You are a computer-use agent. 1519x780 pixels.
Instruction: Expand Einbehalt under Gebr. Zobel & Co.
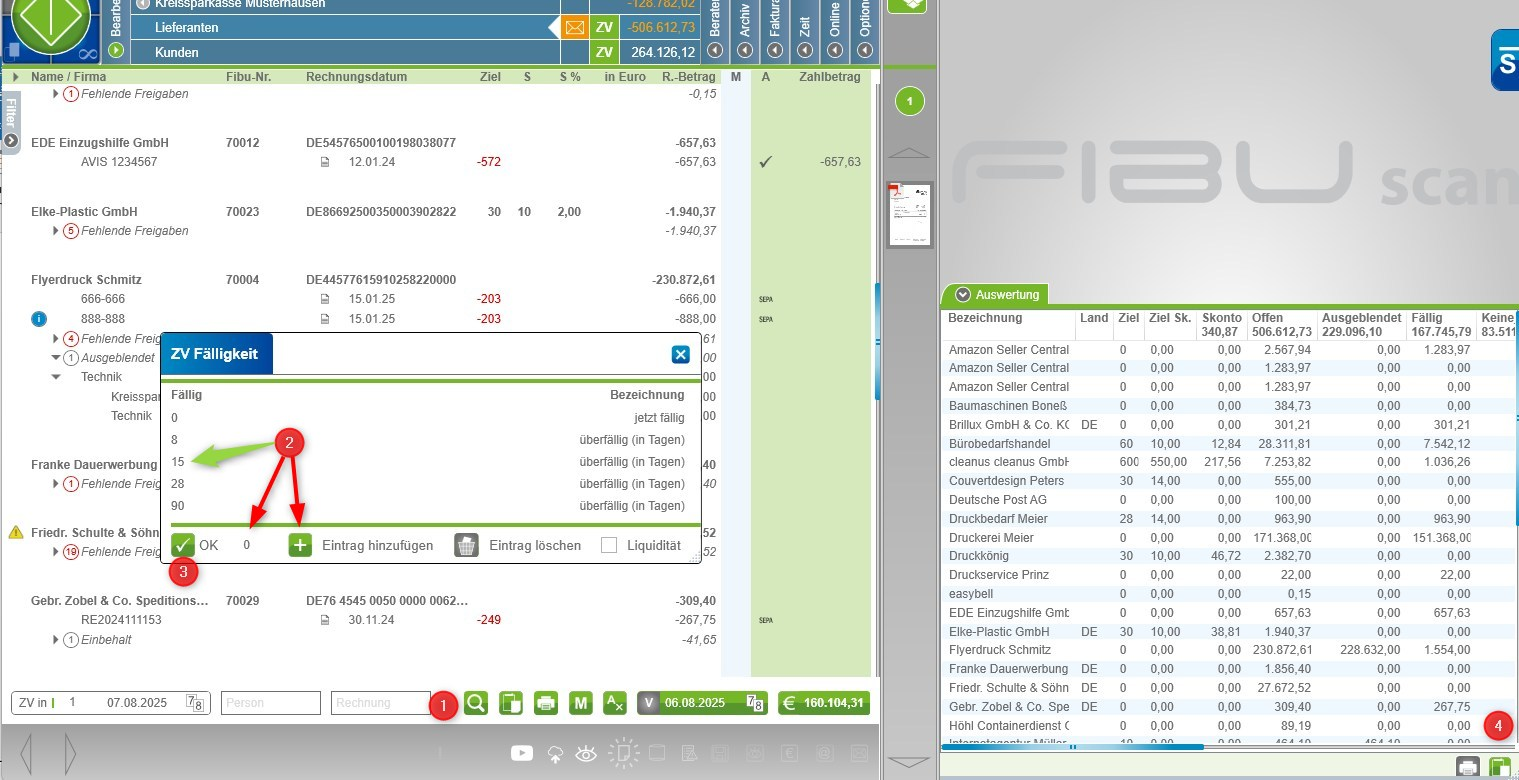click(56, 640)
